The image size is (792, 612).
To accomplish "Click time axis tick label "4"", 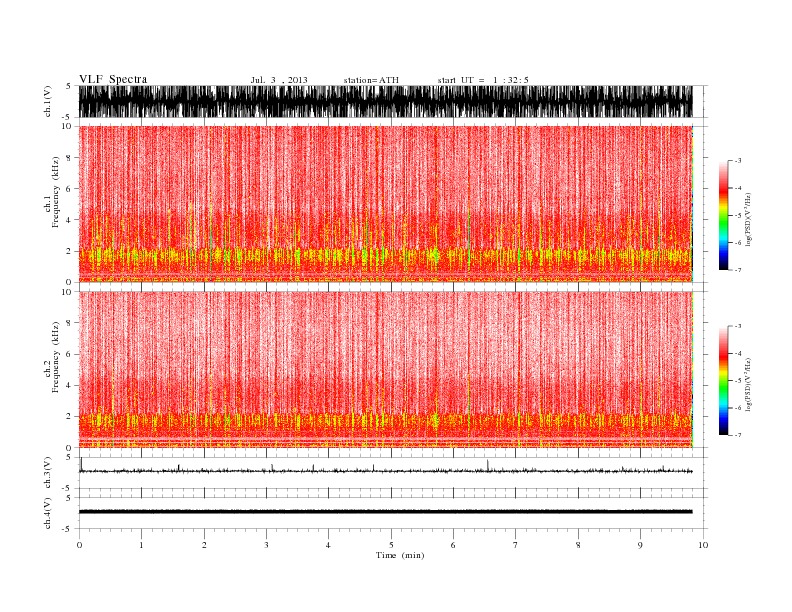I will (x=328, y=545).
